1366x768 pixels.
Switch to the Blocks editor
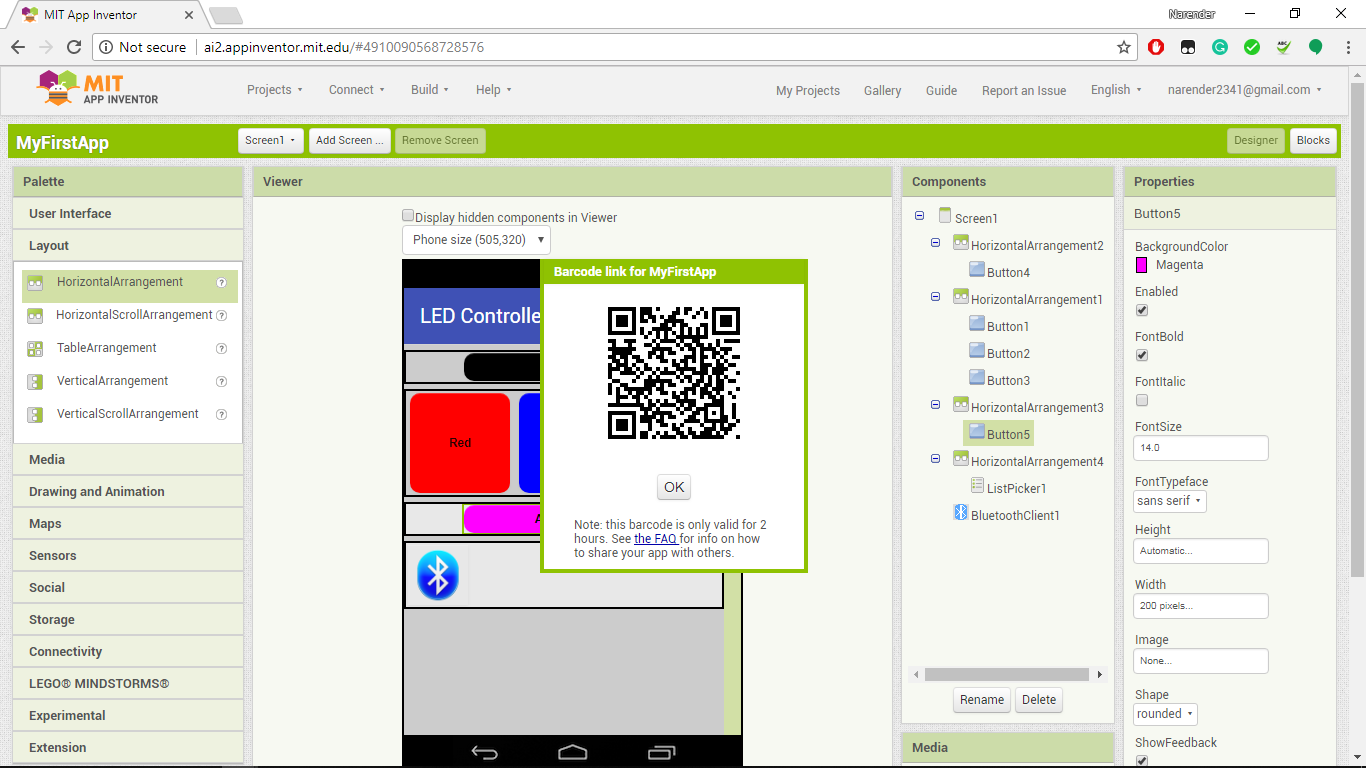[1313, 141]
